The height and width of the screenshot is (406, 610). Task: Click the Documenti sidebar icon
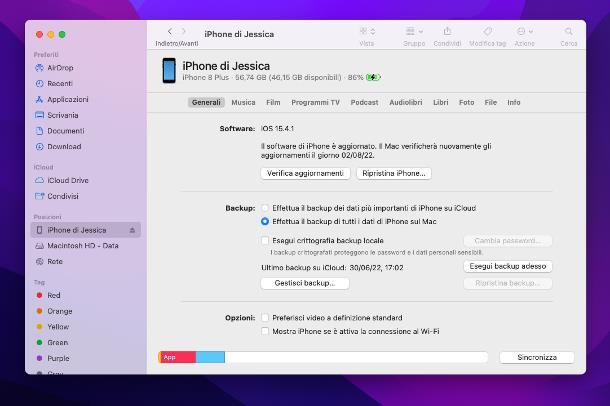39,131
